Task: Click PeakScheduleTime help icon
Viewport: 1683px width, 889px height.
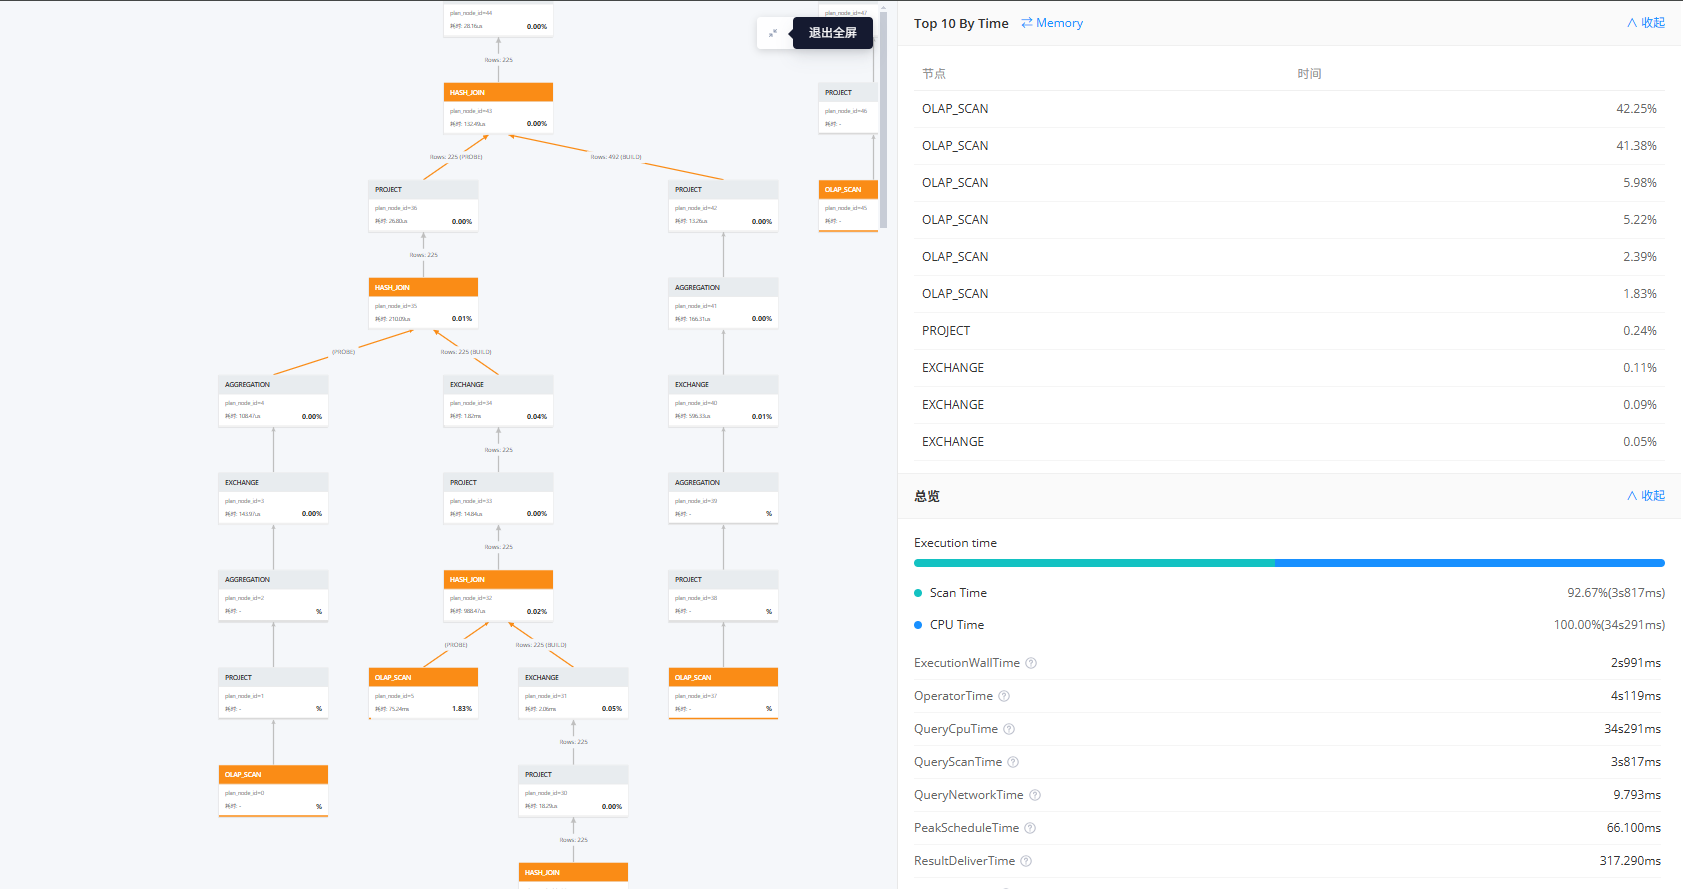Action: point(1030,829)
